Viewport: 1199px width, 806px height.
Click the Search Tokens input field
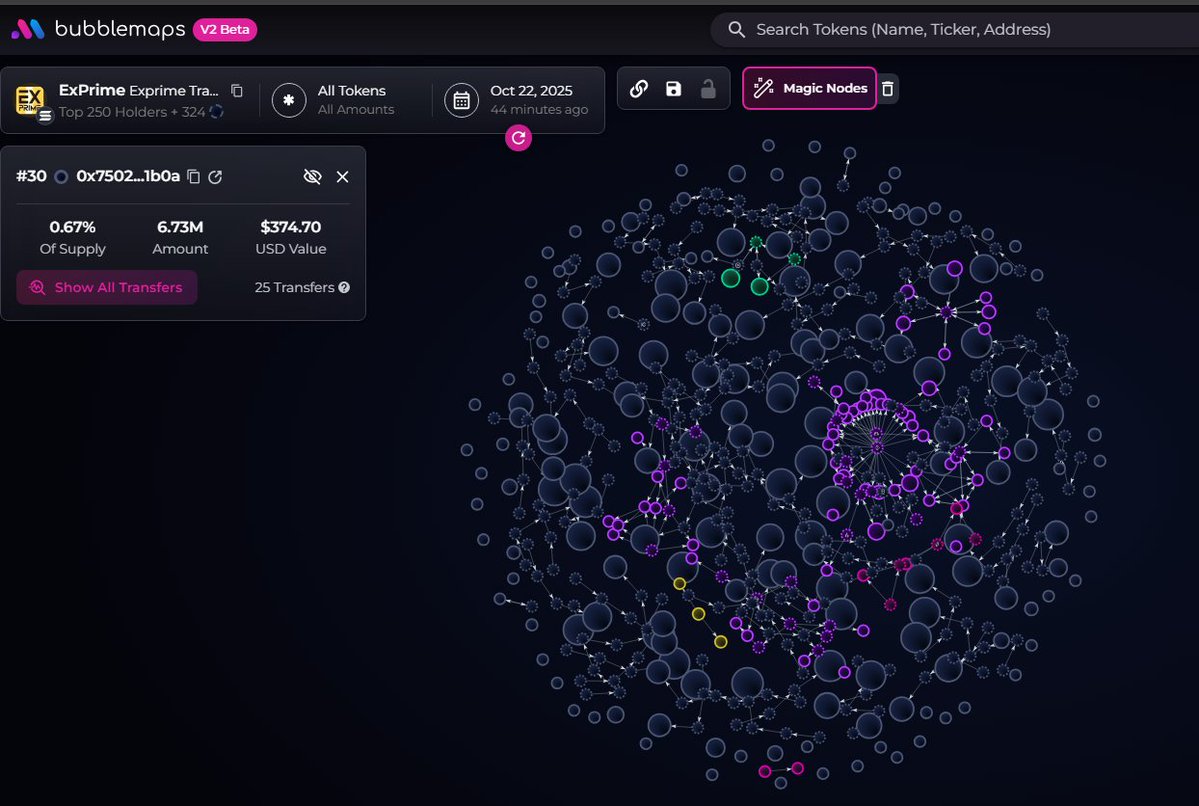[950, 30]
